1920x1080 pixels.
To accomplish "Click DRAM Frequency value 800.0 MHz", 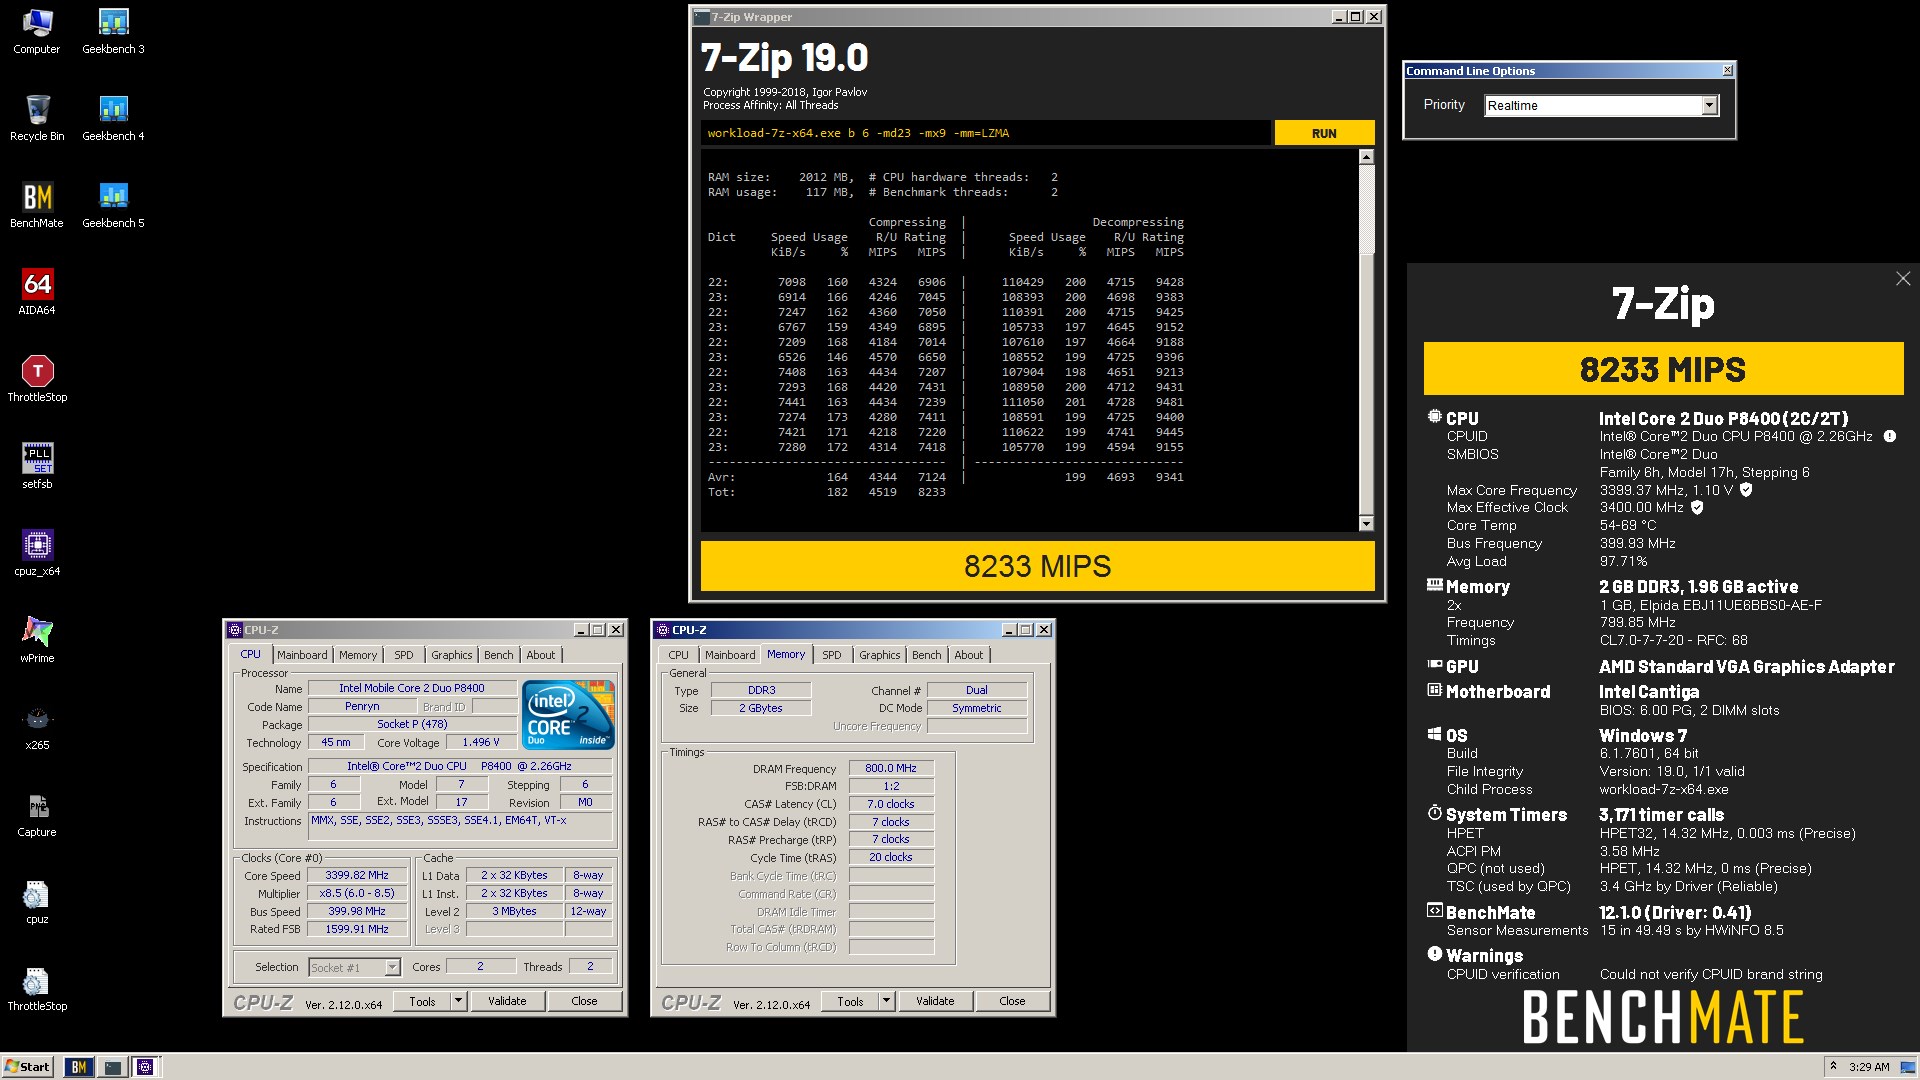I will click(891, 768).
